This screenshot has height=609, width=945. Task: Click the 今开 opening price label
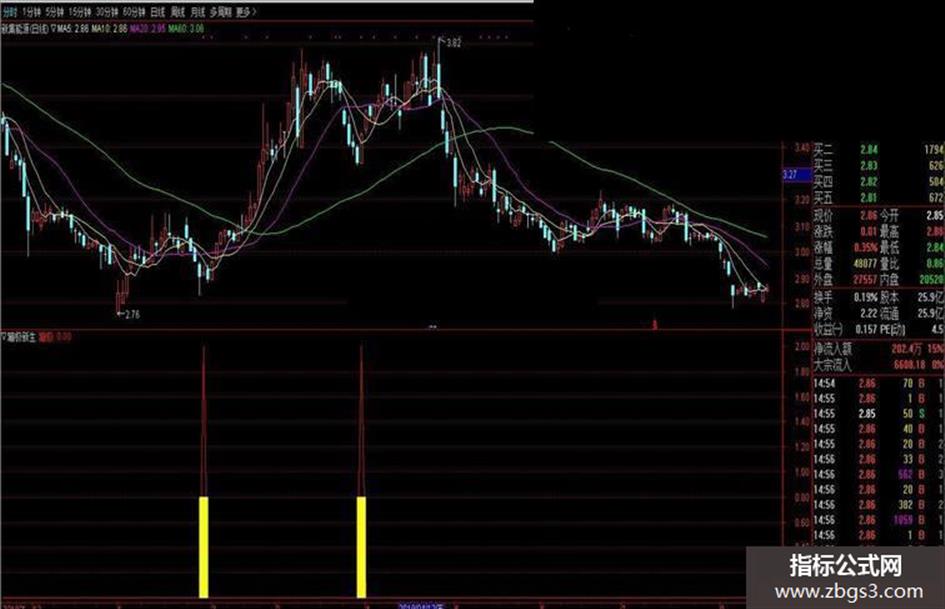[x=889, y=215]
